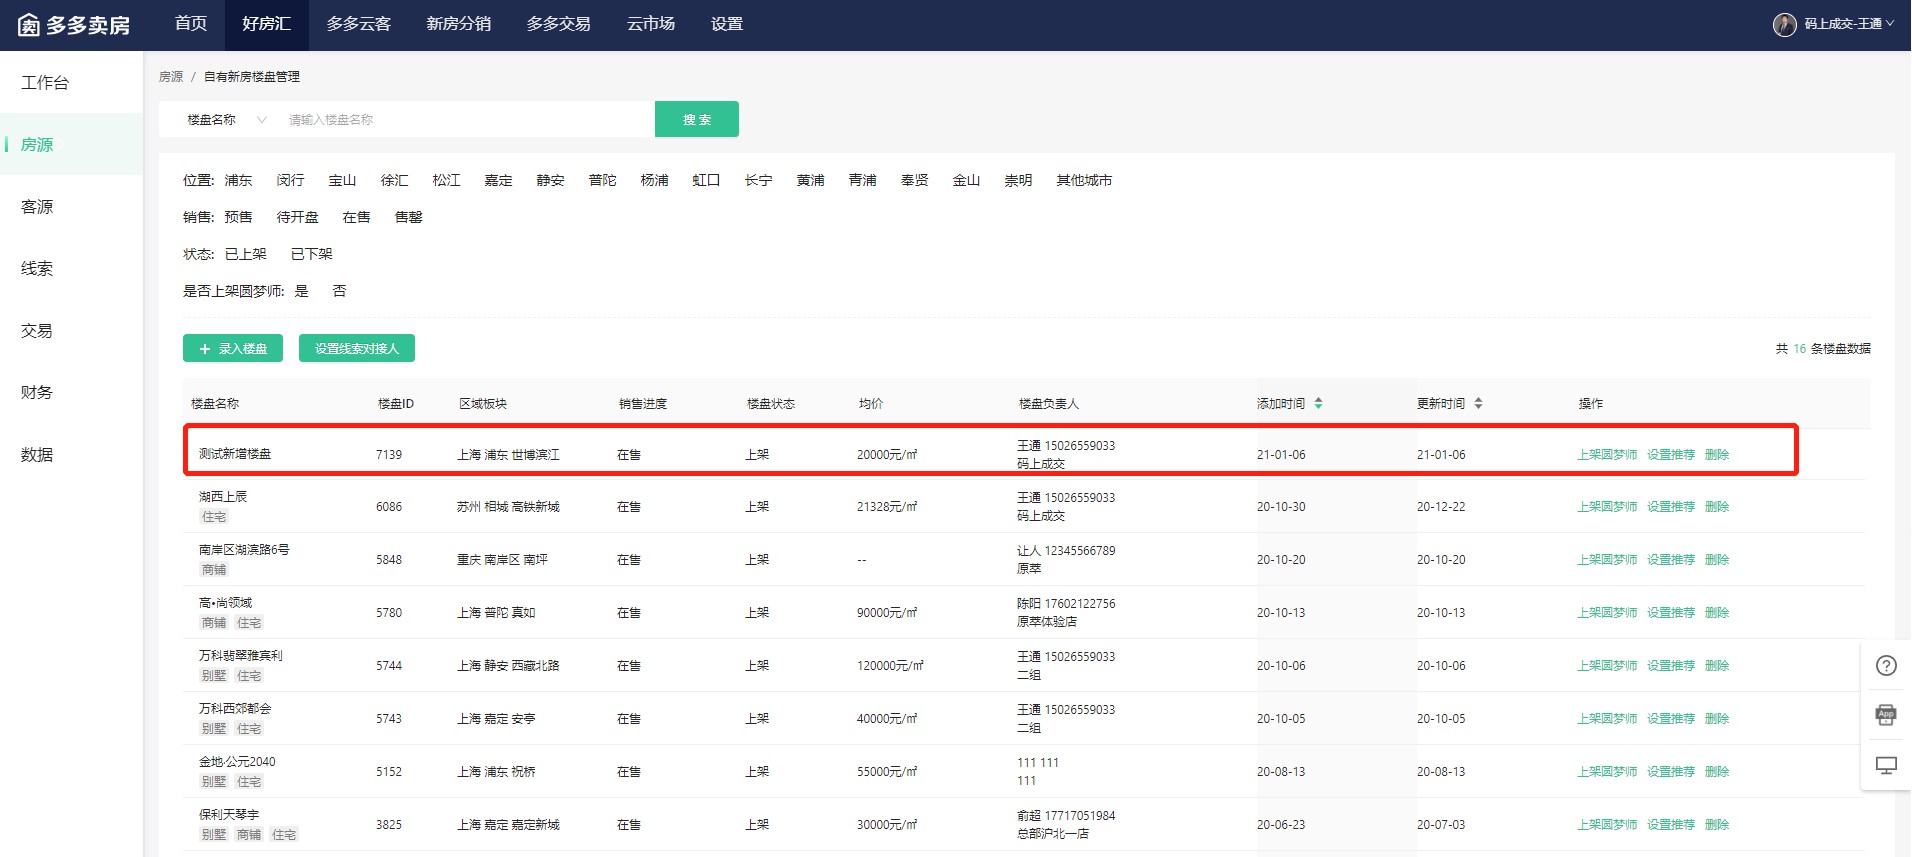Filter location by 静安

[x=550, y=180]
